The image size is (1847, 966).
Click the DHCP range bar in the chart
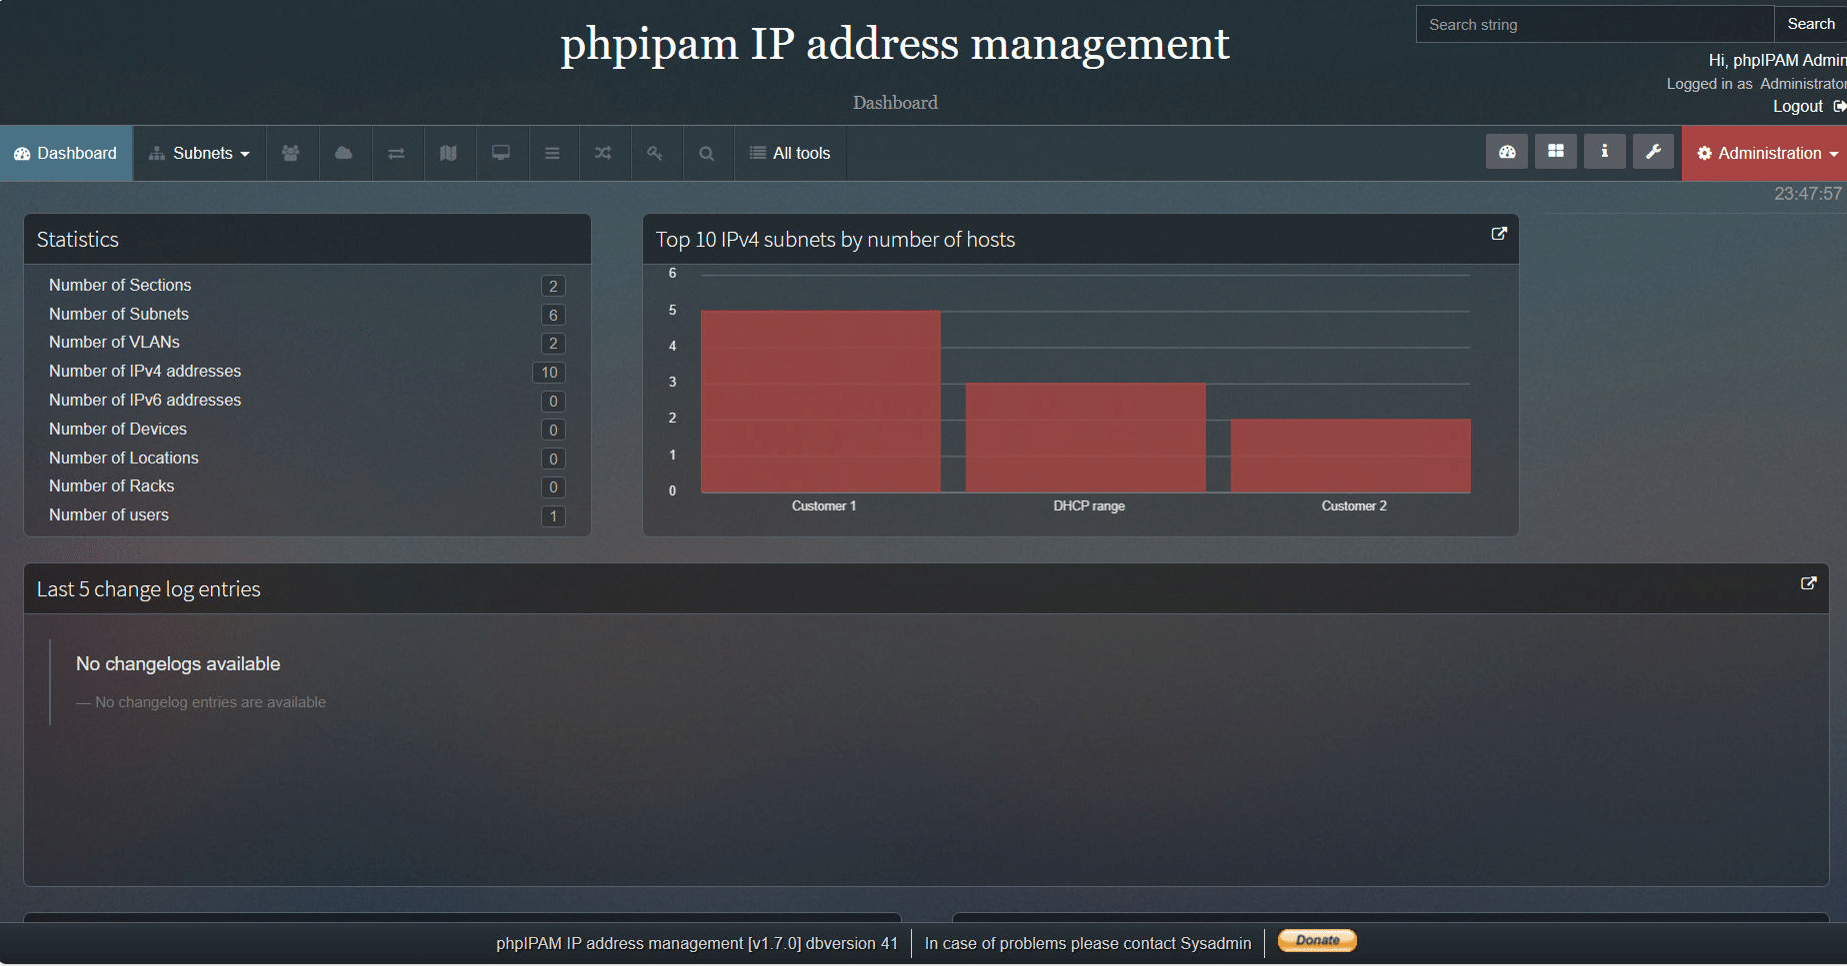tap(1086, 437)
